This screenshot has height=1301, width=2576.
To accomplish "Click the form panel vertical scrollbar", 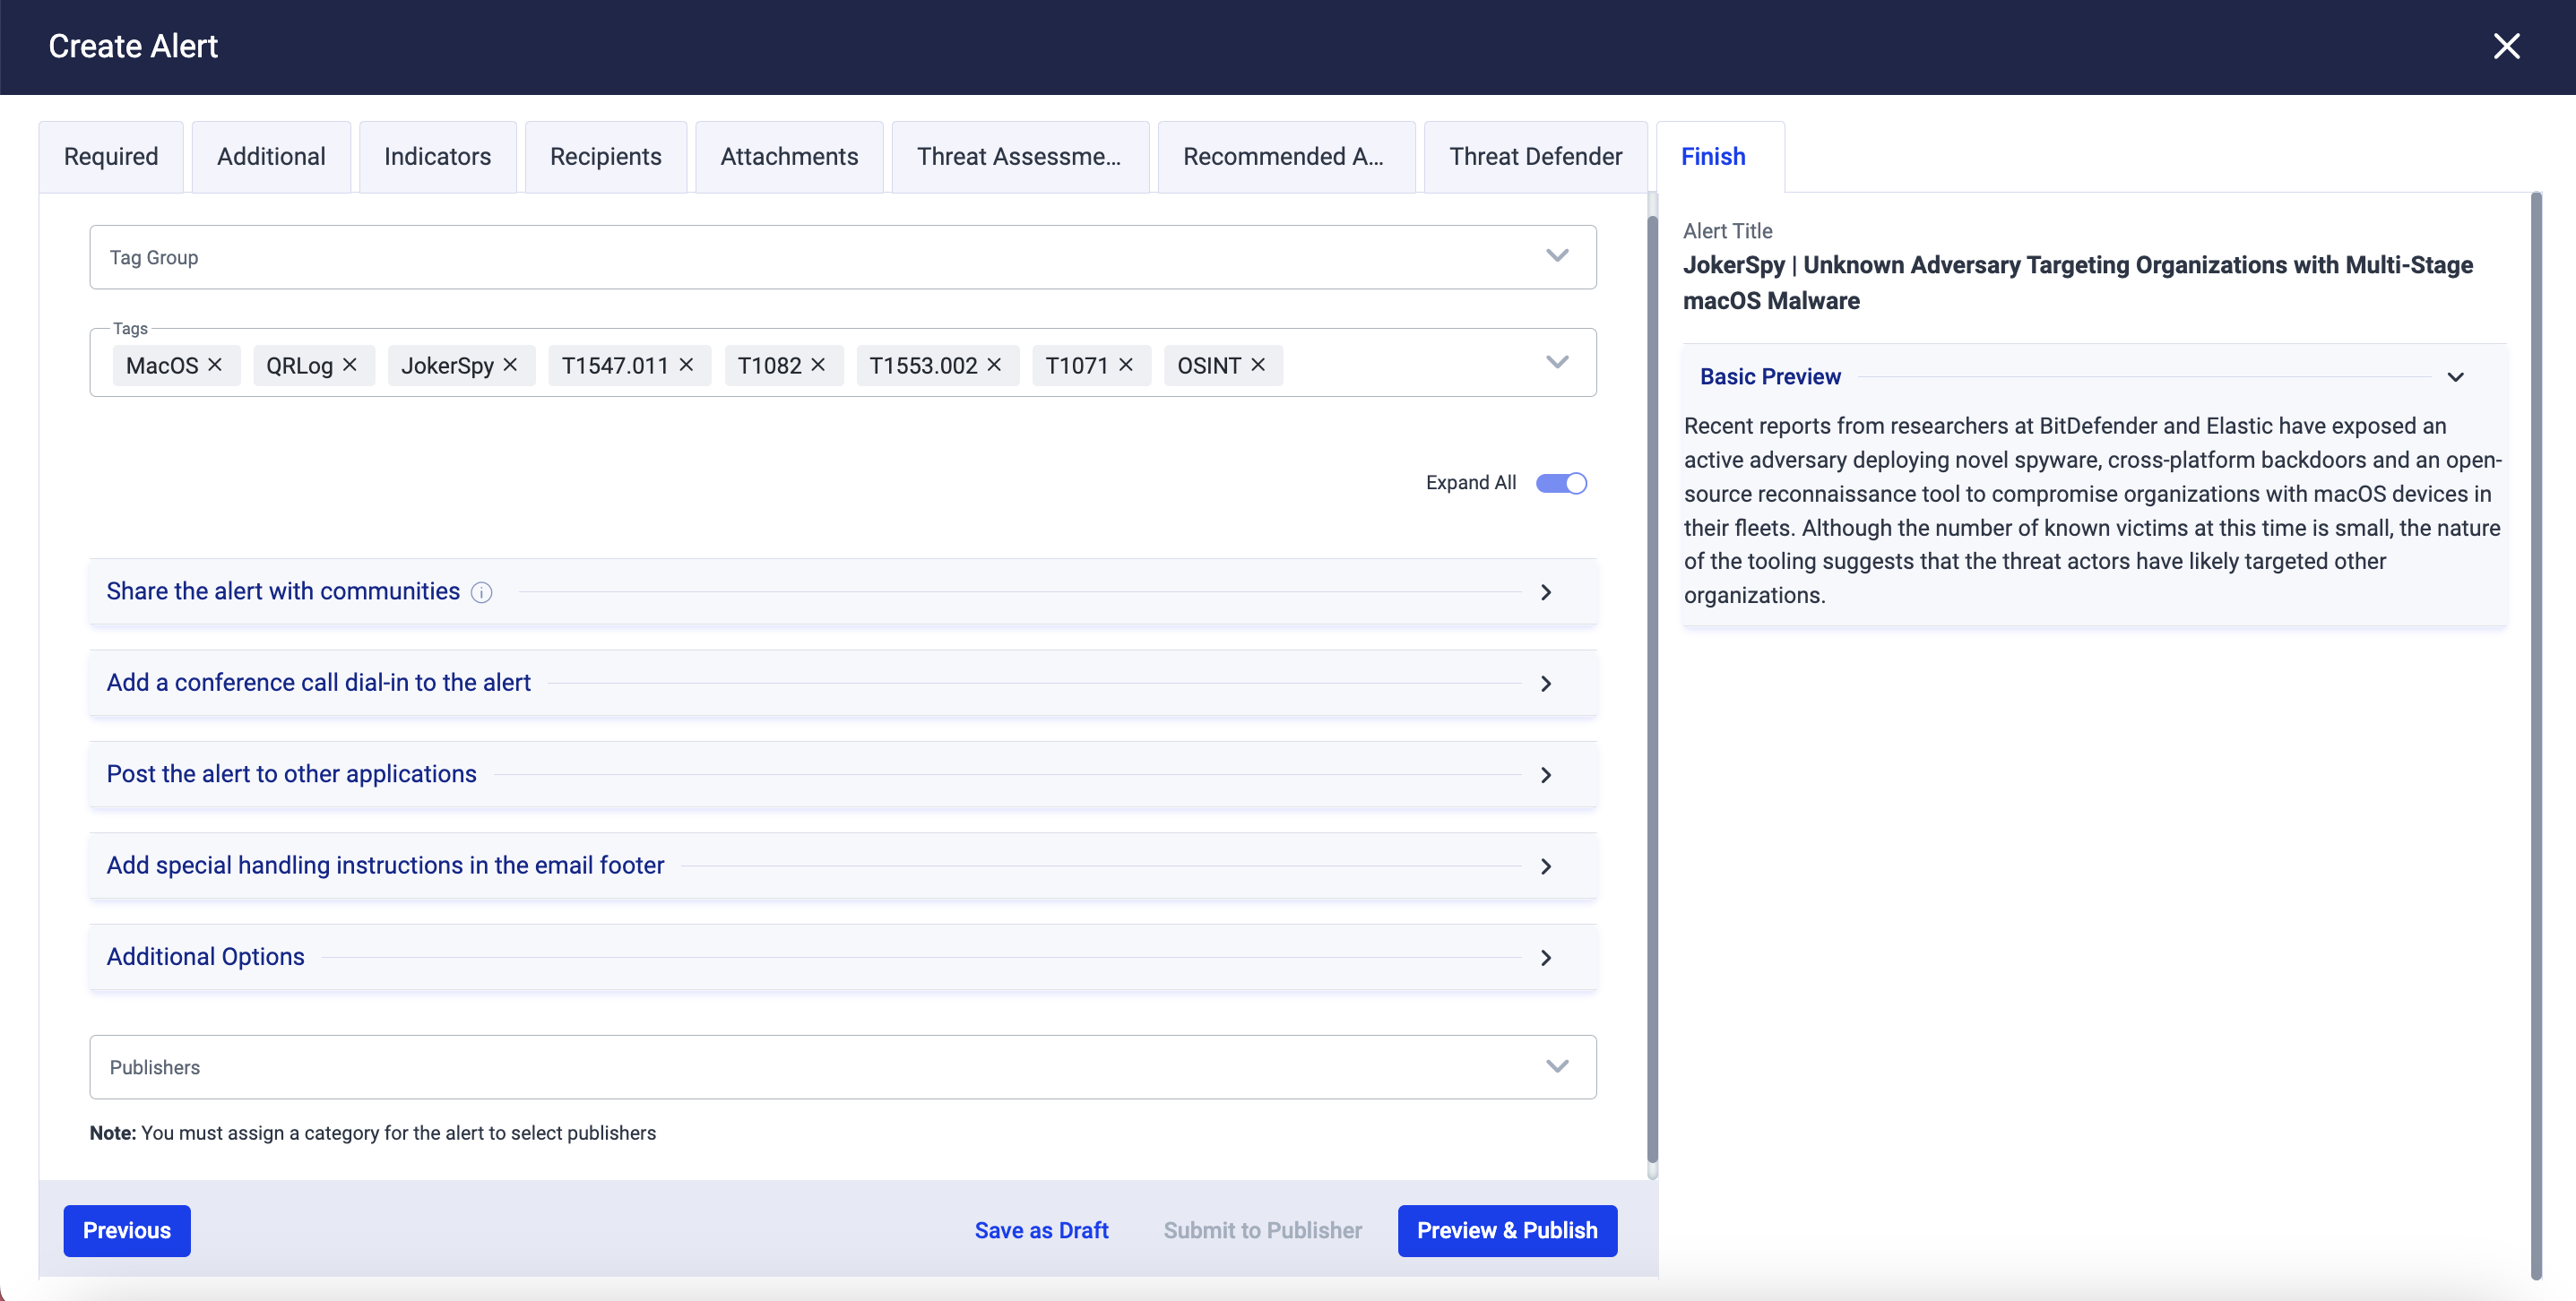I will [x=1652, y=690].
